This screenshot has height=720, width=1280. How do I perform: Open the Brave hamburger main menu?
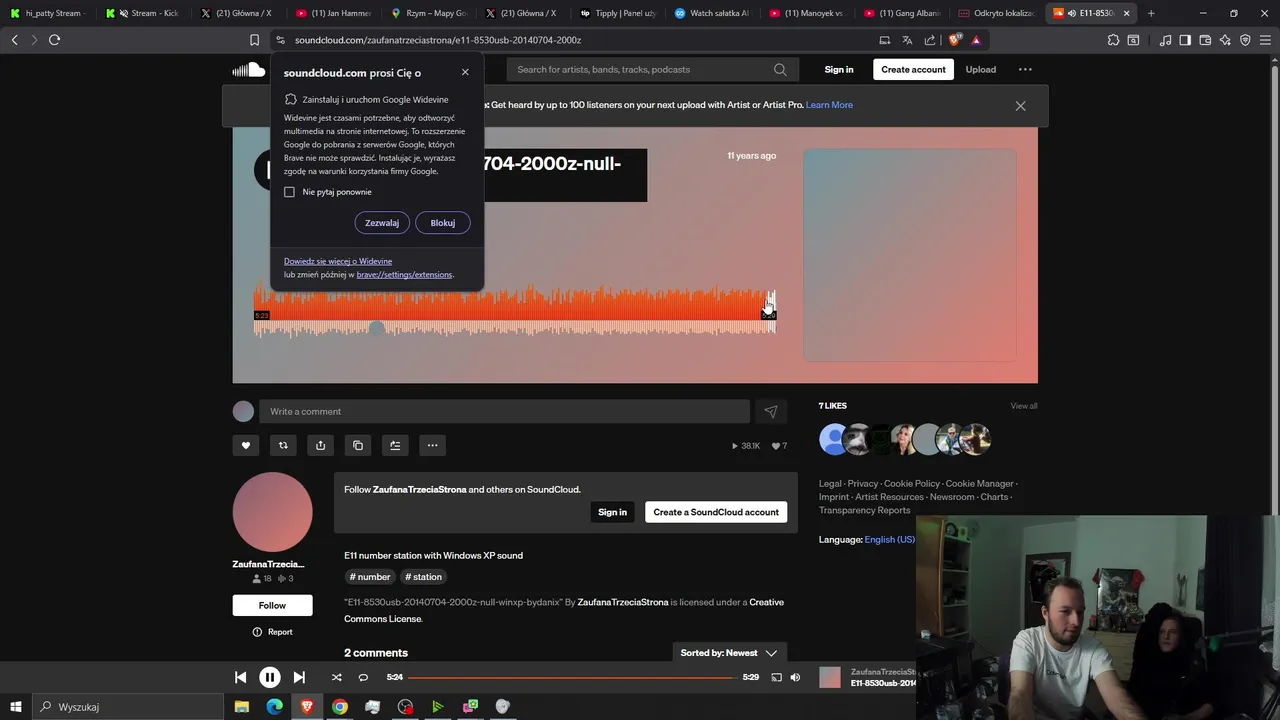tap(1265, 40)
